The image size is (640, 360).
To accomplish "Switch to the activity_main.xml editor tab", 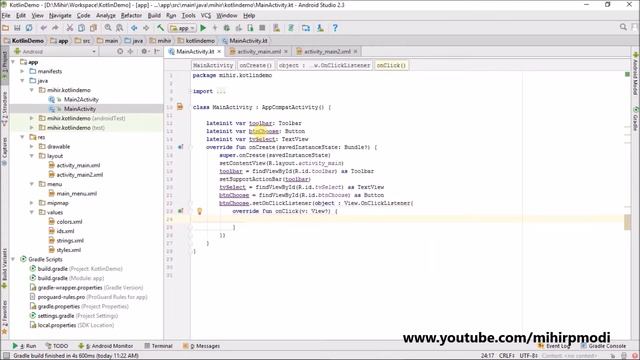I will click(x=259, y=52).
